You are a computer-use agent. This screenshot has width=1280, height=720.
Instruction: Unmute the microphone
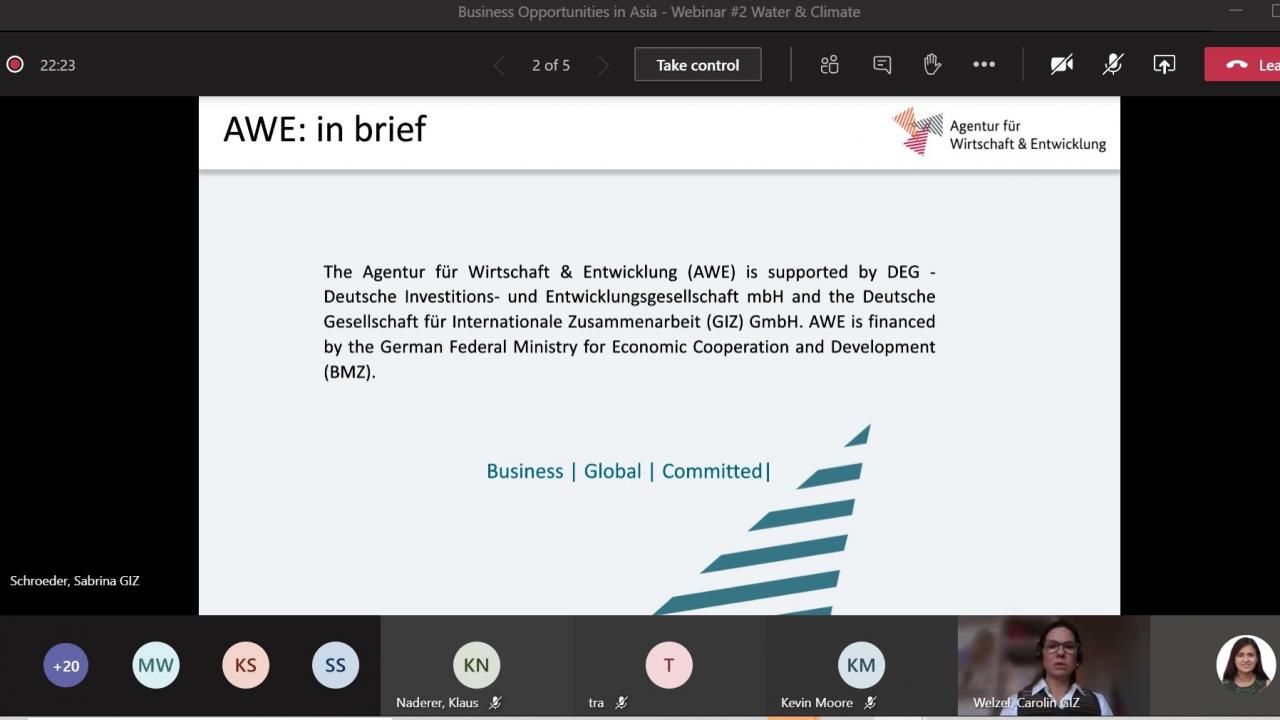coord(1113,65)
